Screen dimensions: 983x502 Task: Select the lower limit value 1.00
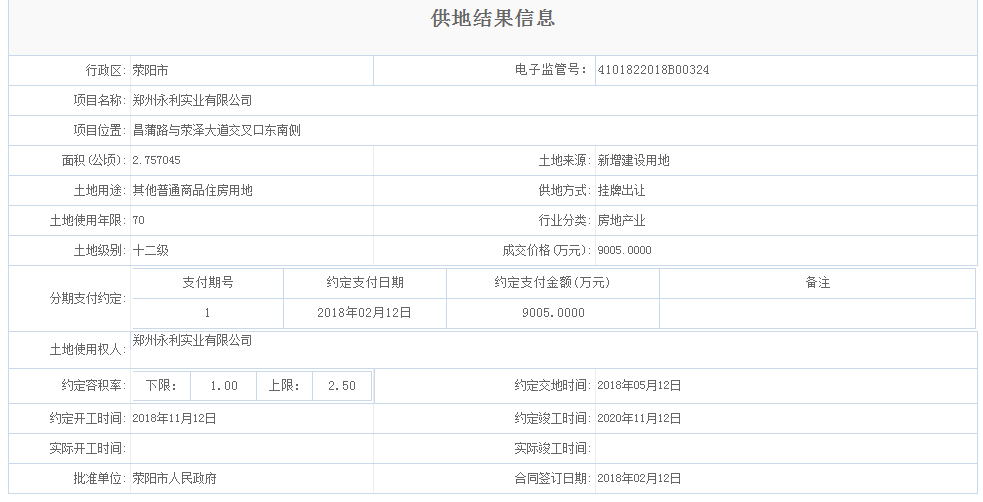[224, 386]
